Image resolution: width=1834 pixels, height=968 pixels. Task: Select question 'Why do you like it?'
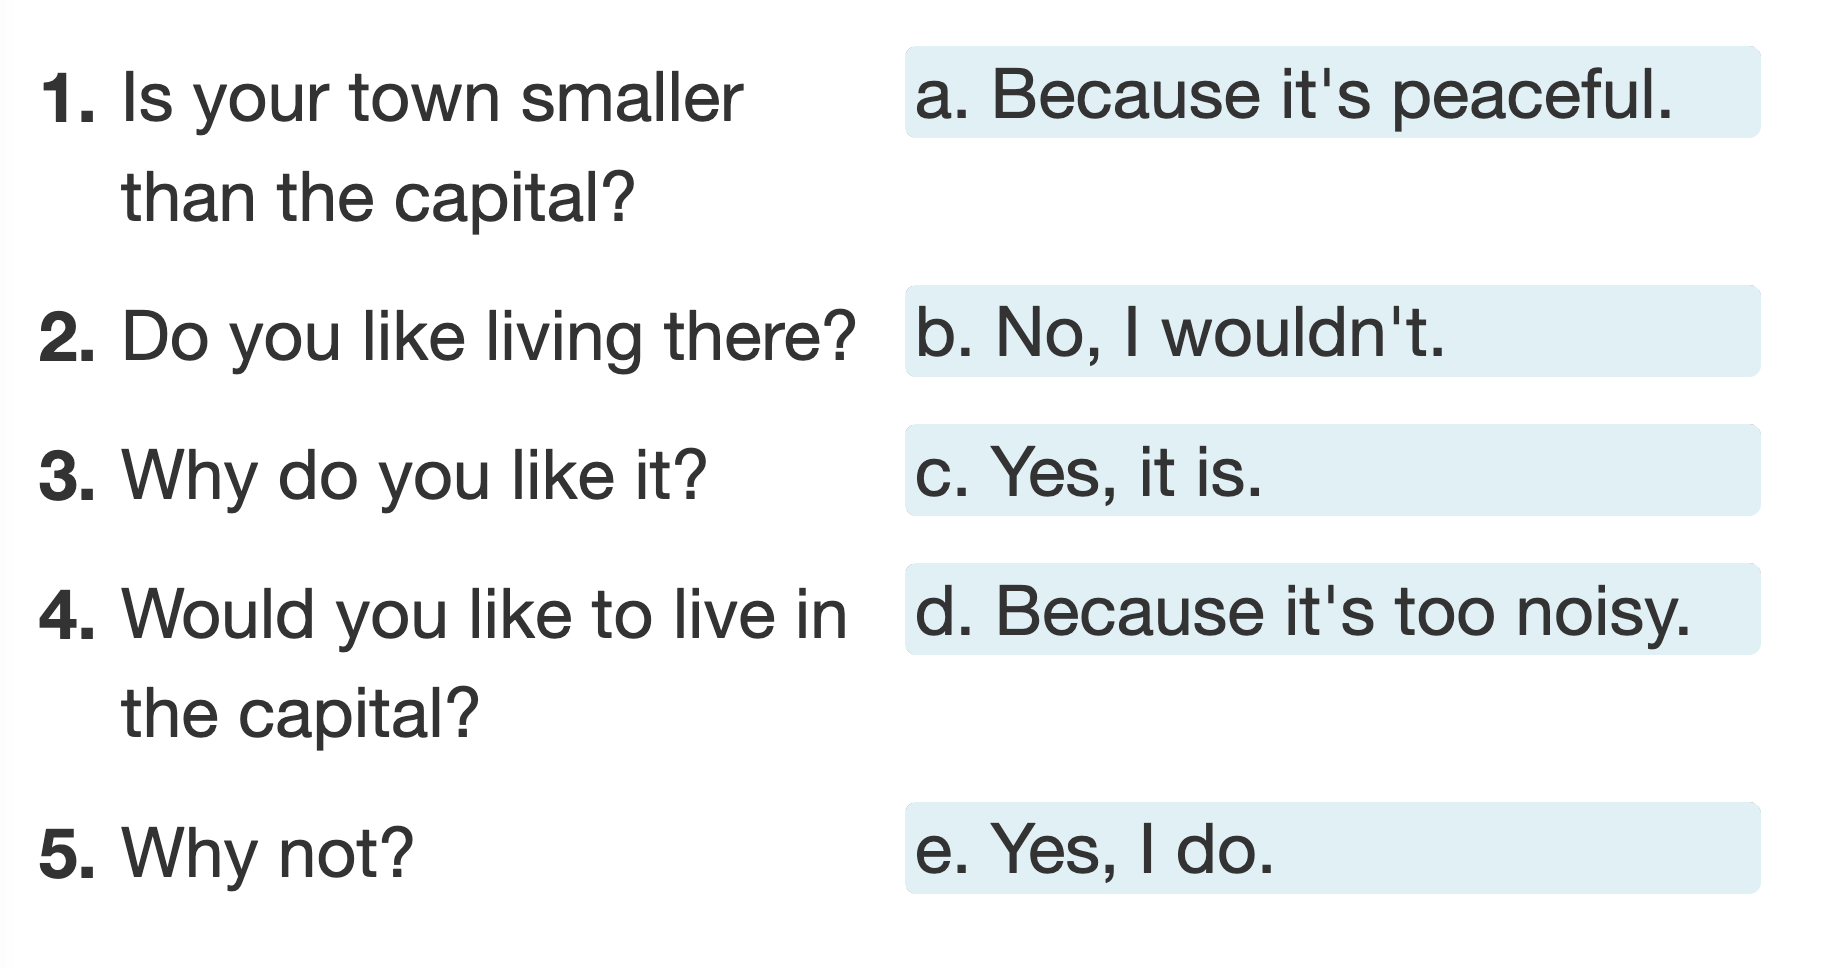pyautogui.click(x=414, y=475)
